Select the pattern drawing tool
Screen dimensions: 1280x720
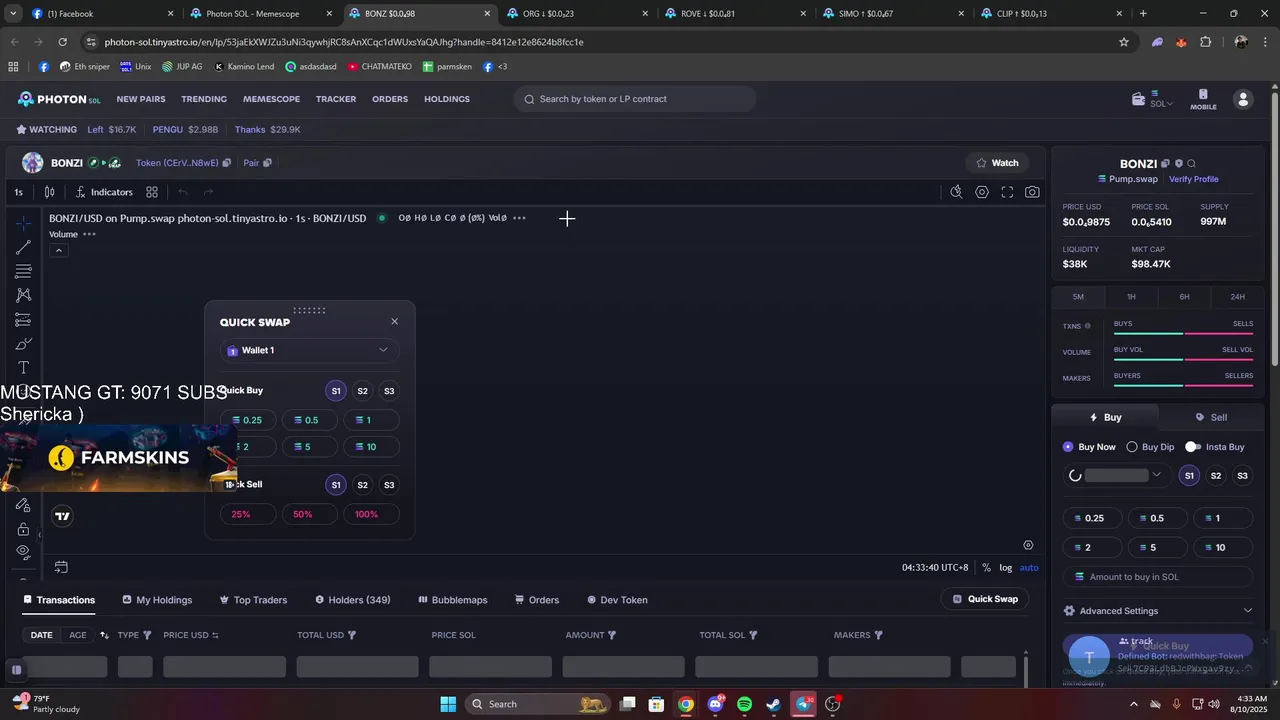(x=23, y=295)
